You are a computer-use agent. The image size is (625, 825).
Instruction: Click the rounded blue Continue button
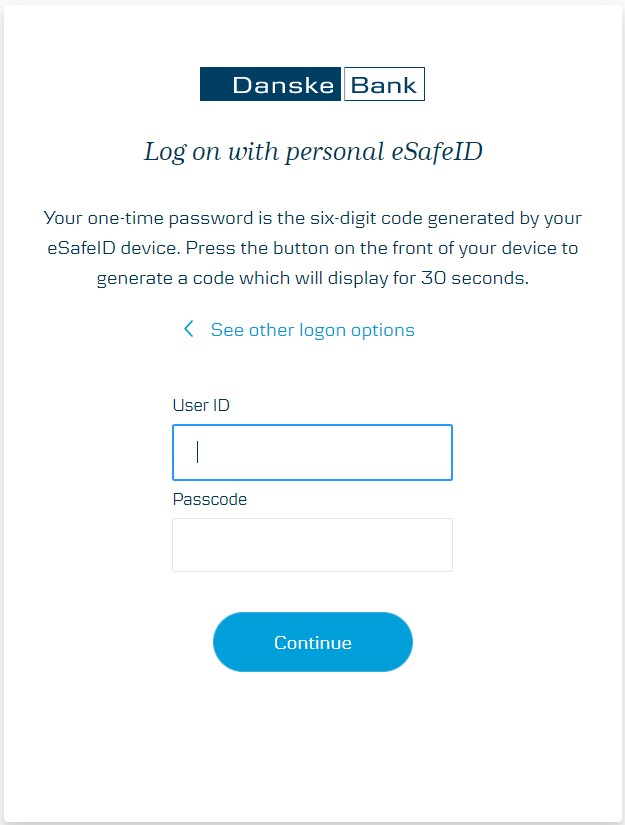(312, 641)
